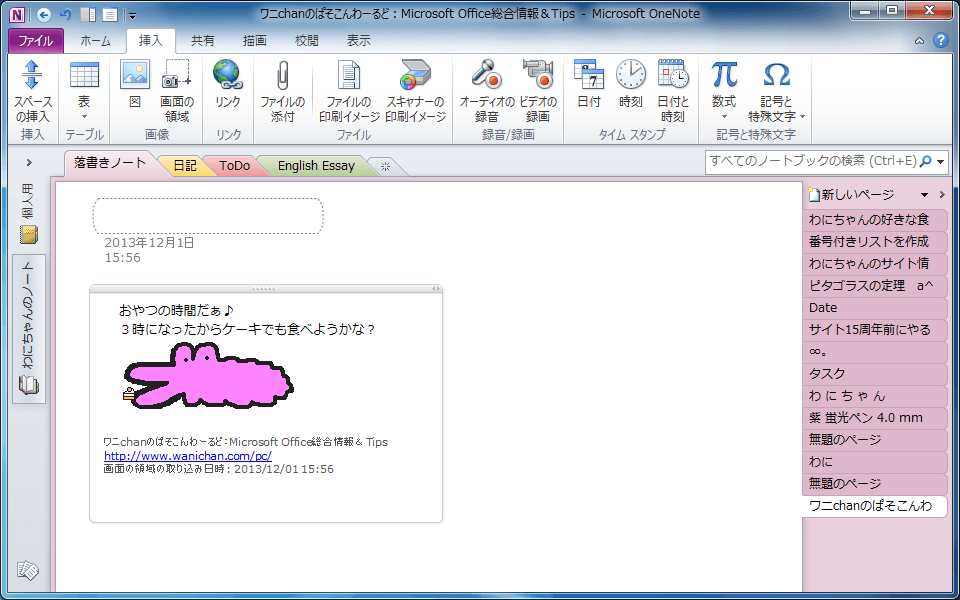Click the note container width arrows

[435, 289]
